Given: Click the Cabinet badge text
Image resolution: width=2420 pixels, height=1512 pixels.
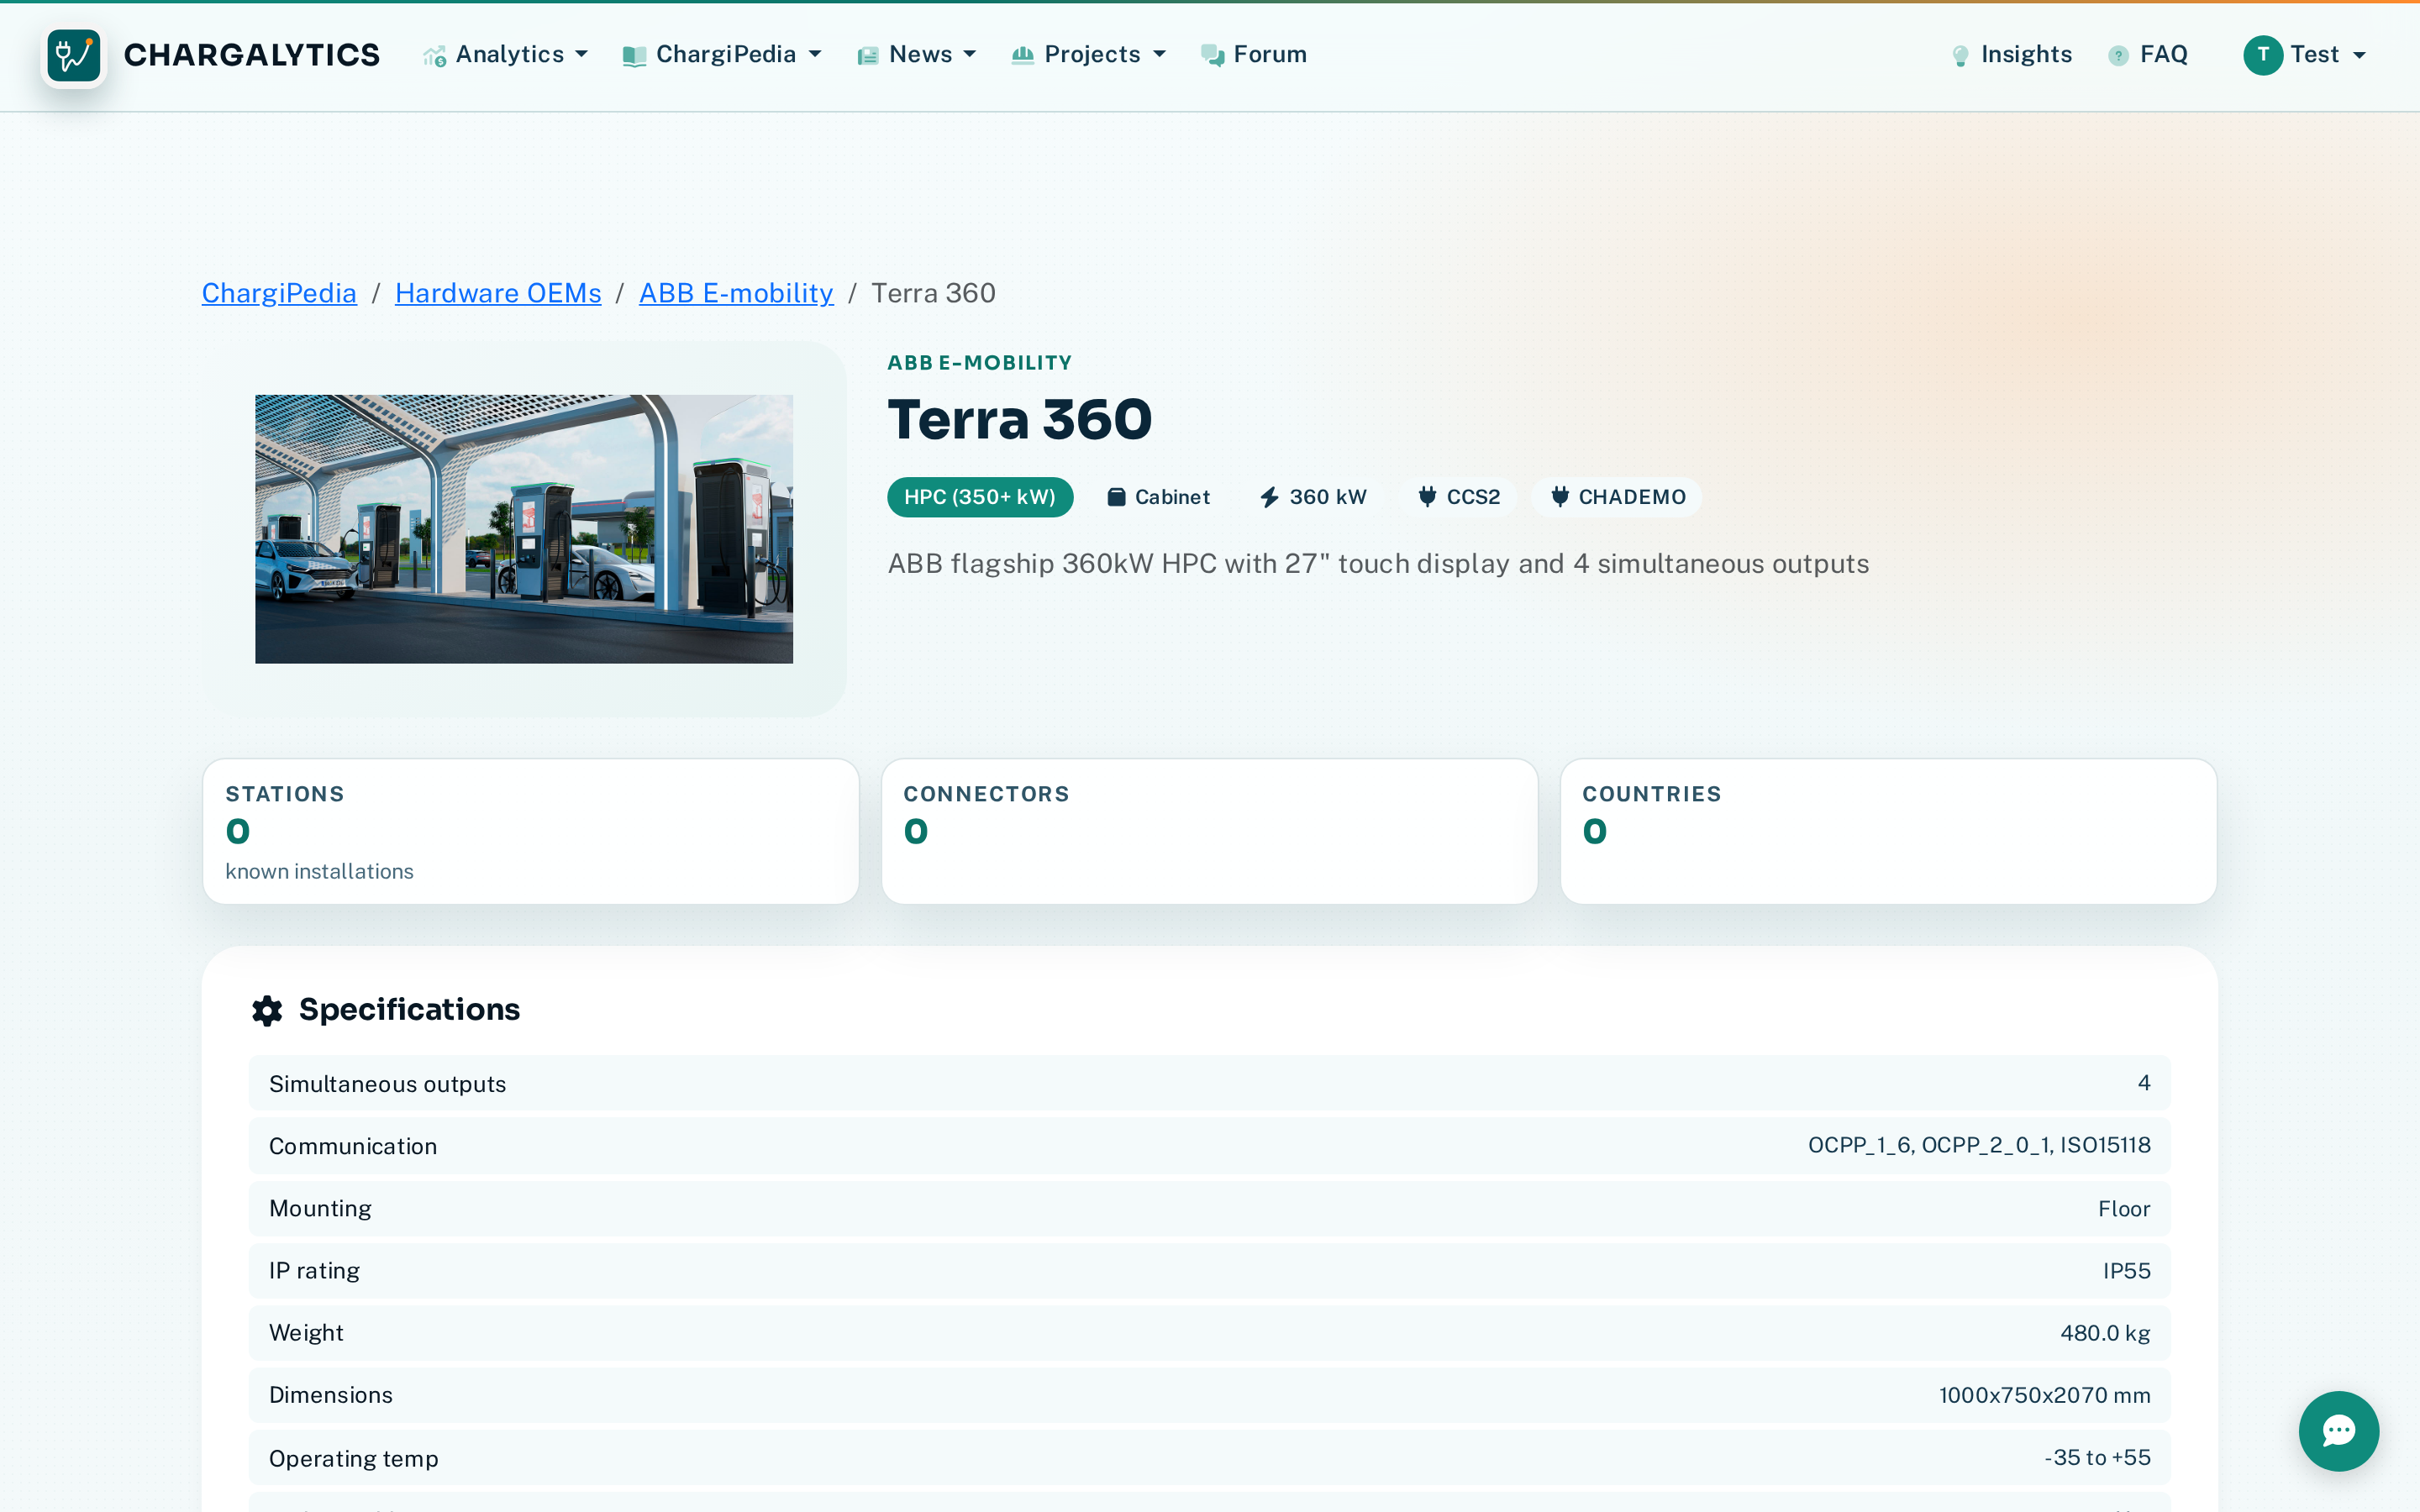Looking at the screenshot, I should [x=1172, y=497].
